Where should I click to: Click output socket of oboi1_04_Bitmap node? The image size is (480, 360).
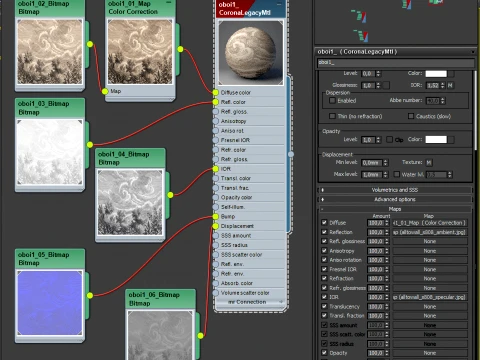[170, 195]
